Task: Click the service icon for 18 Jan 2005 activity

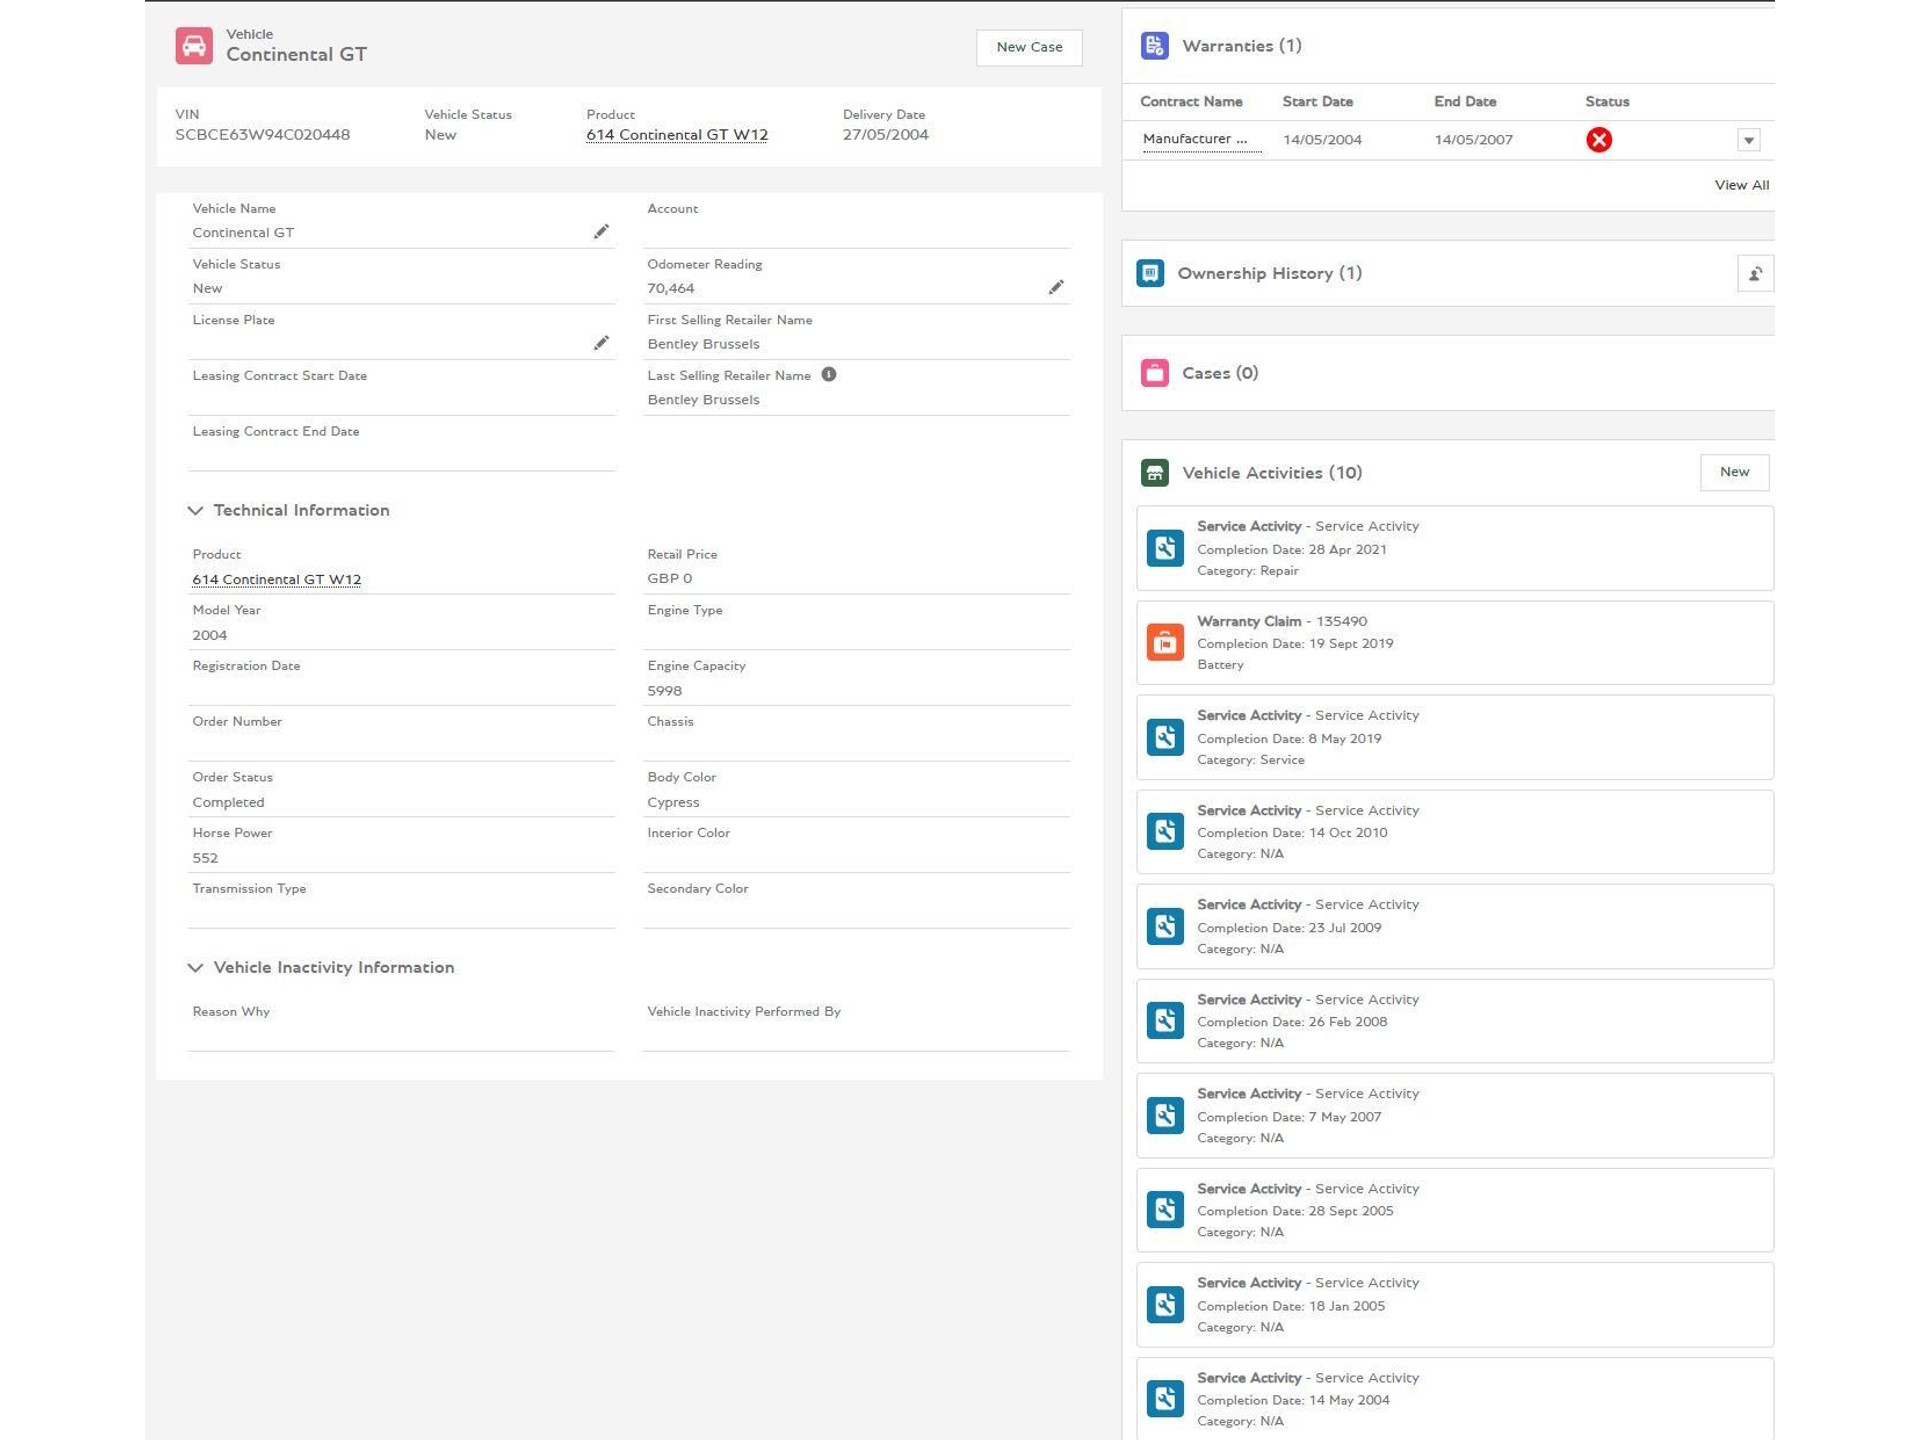Action: point(1165,1305)
